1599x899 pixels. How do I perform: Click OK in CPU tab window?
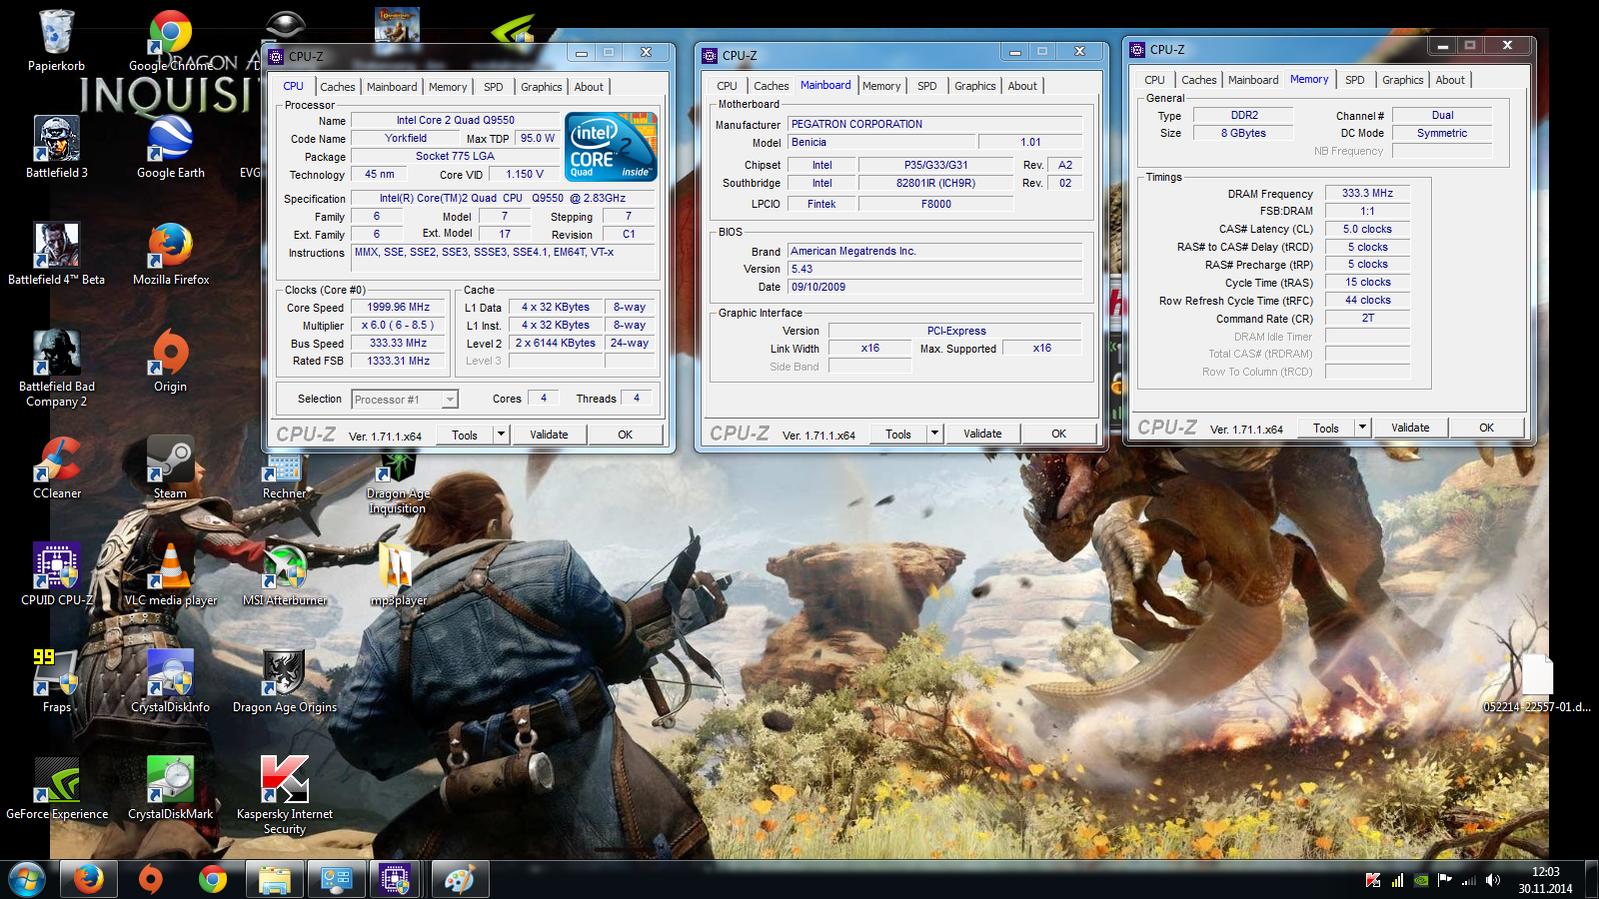[625, 434]
